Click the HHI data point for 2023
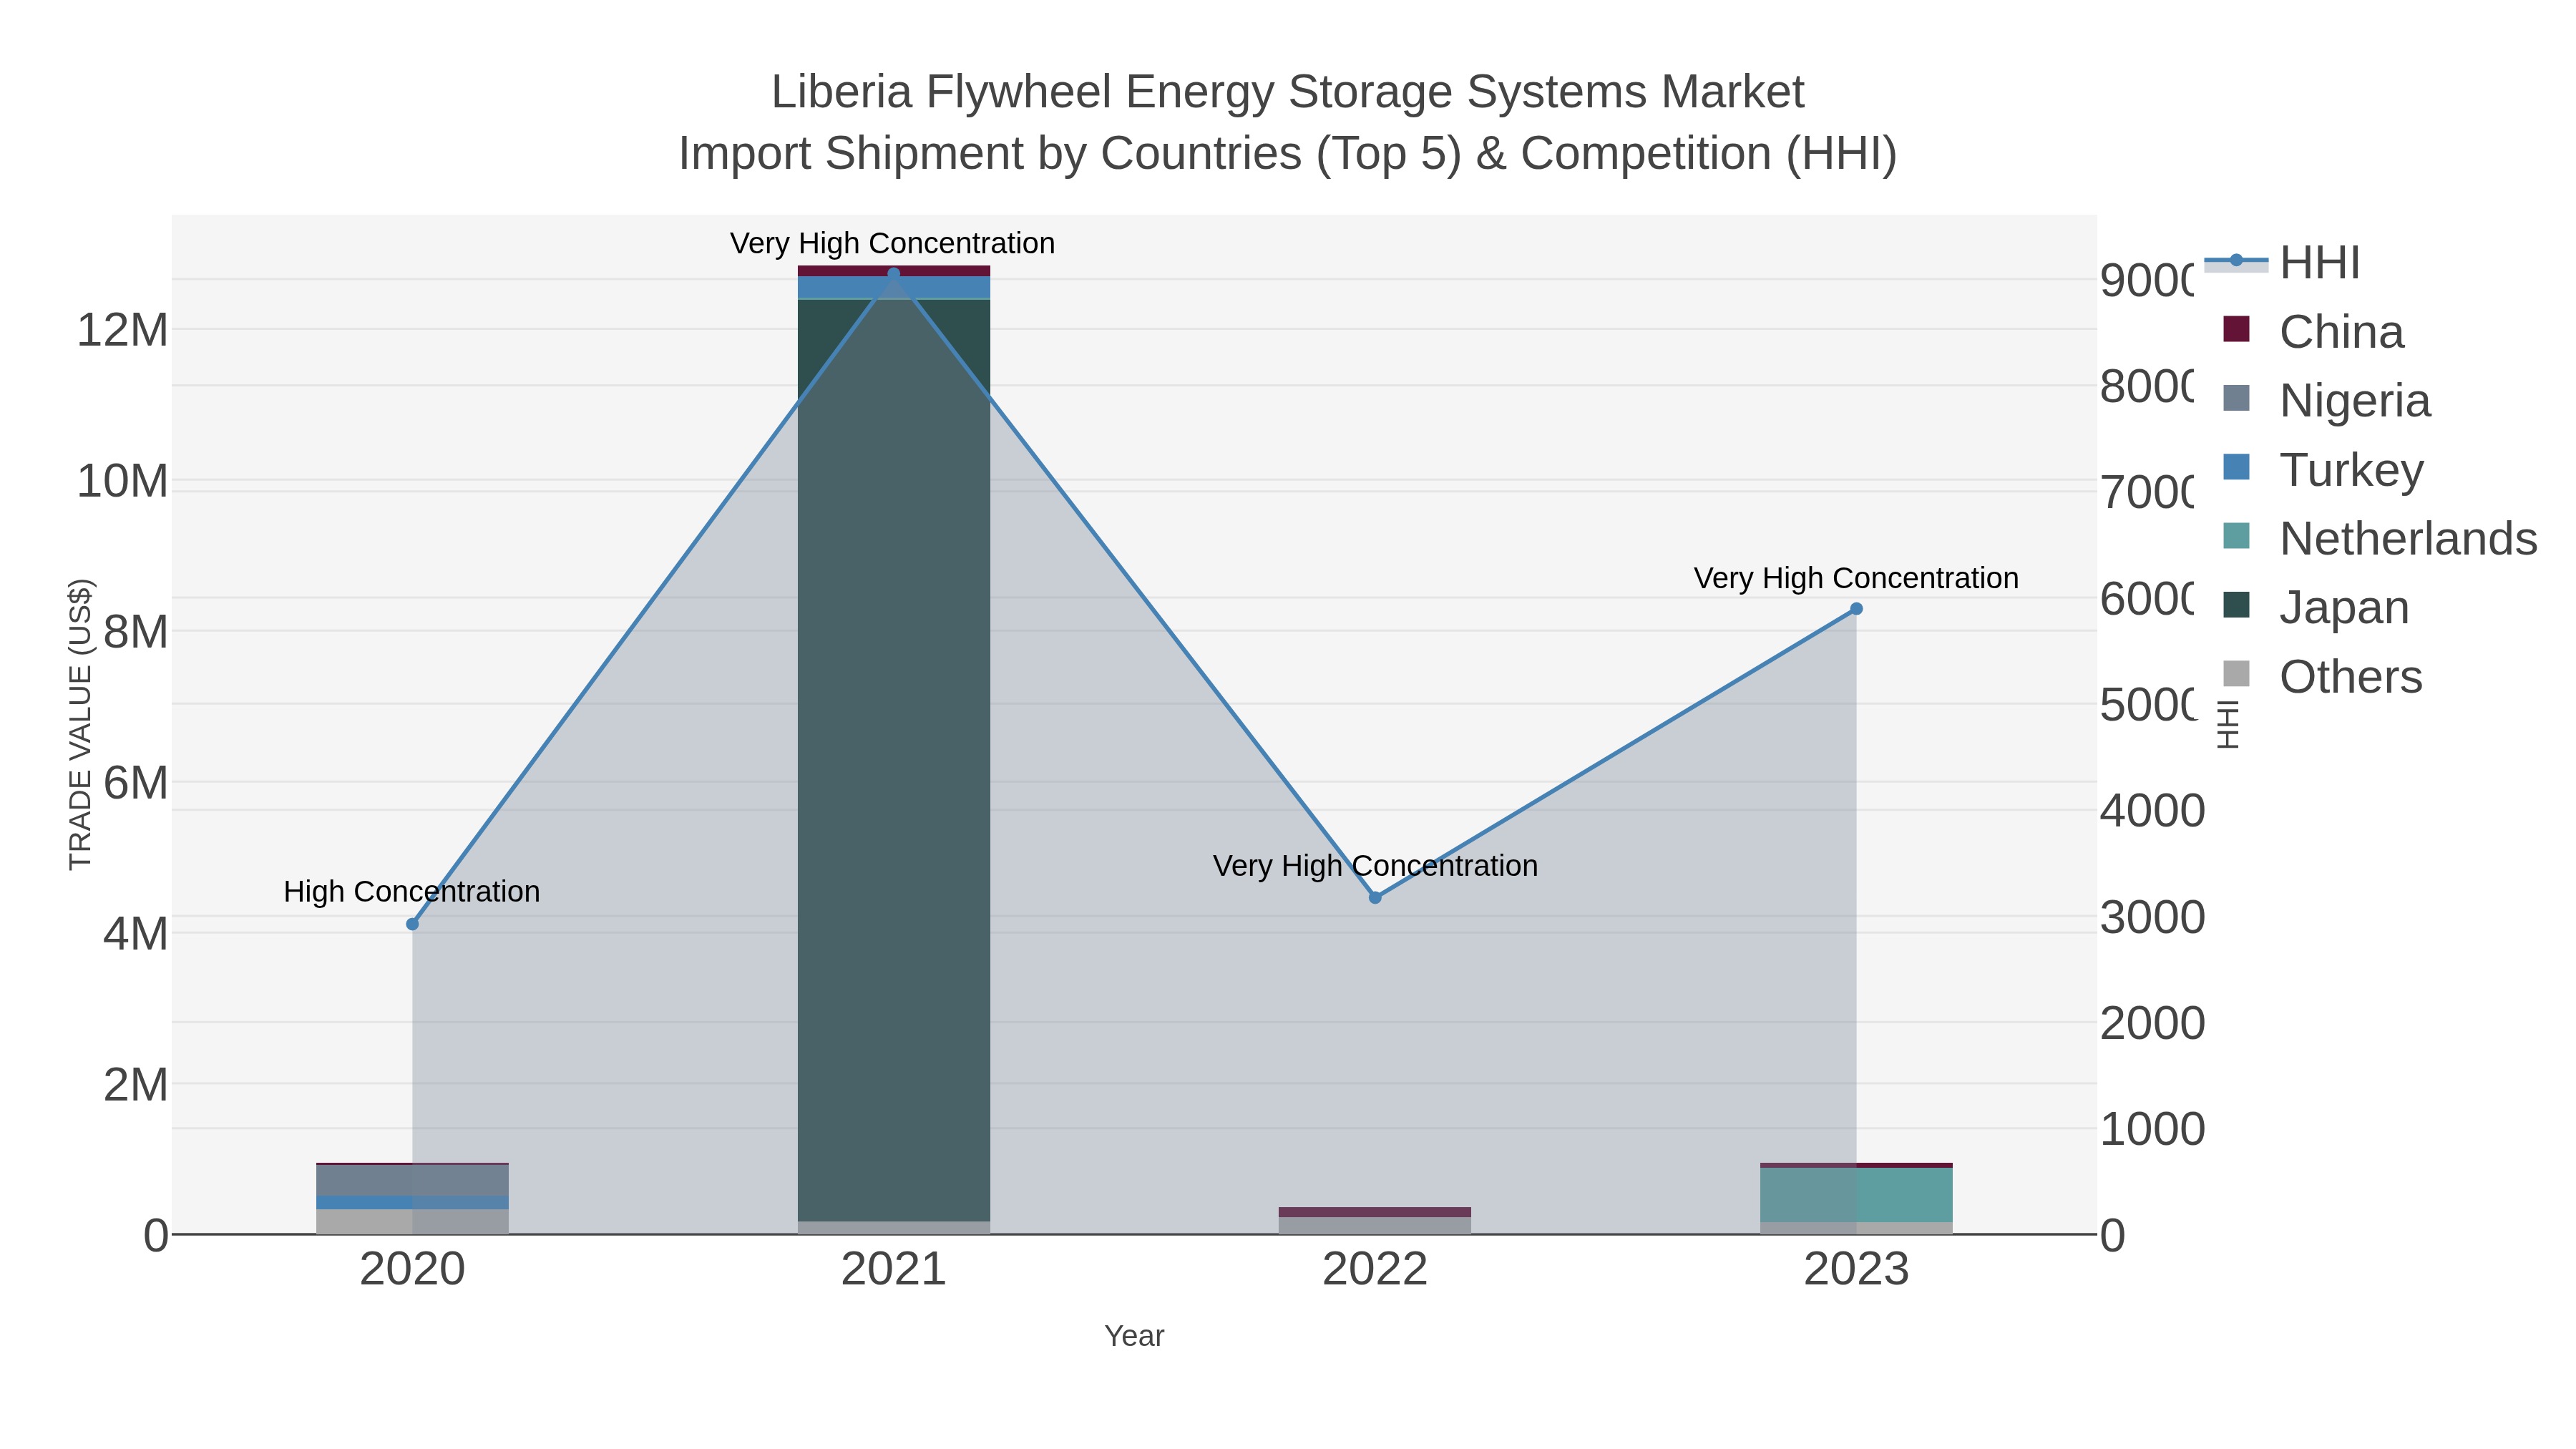 (x=1856, y=609)
